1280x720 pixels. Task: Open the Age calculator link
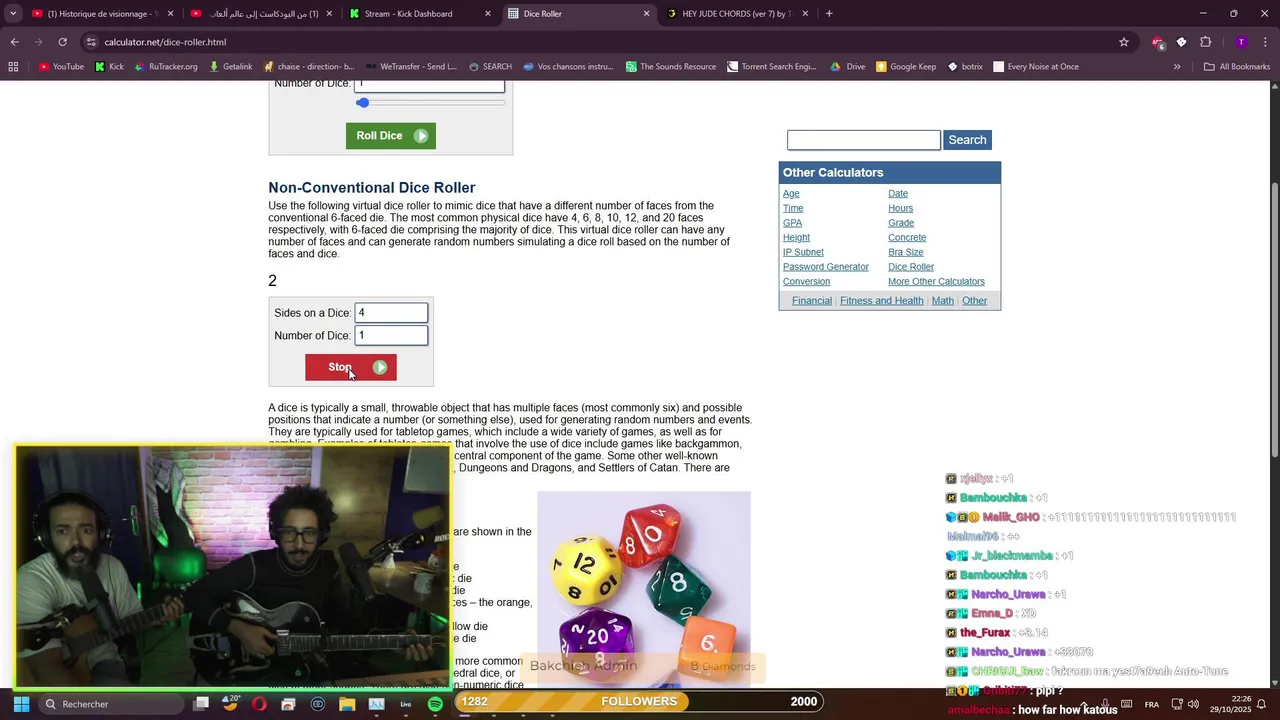[x=791, y=193]
